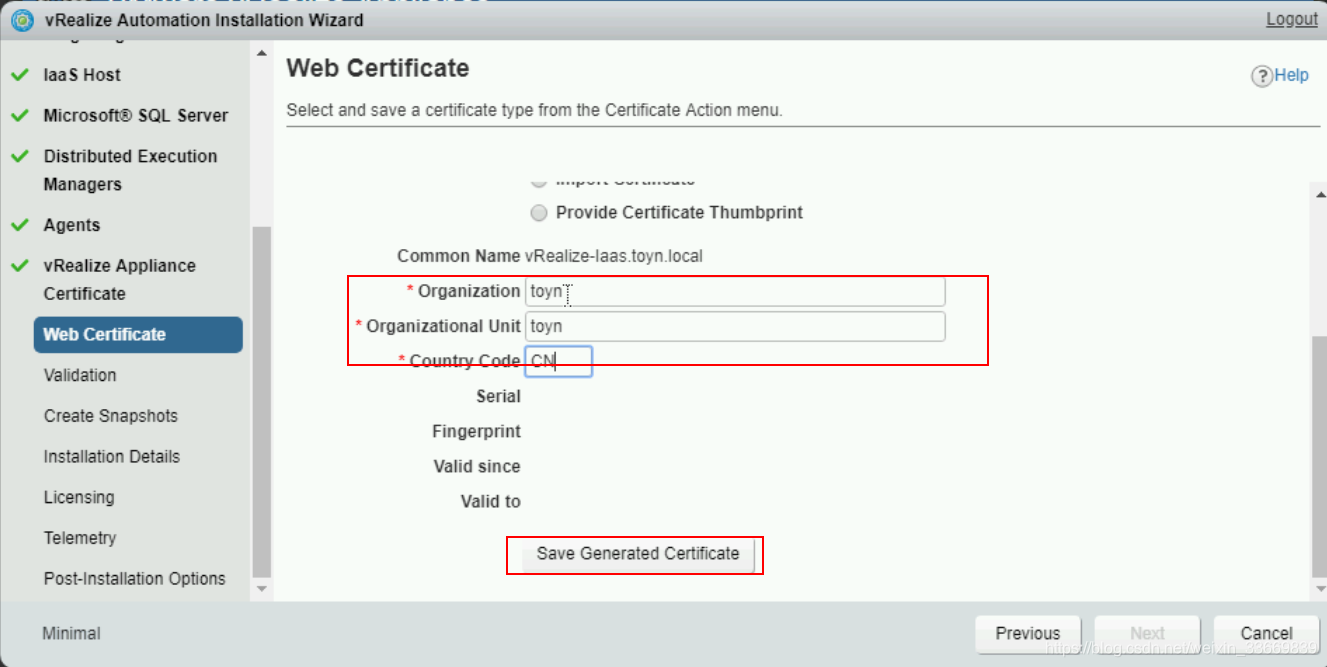
Task: Click the vRealize Appliance Certificate checkmark
Action: (x=19, y=266)
